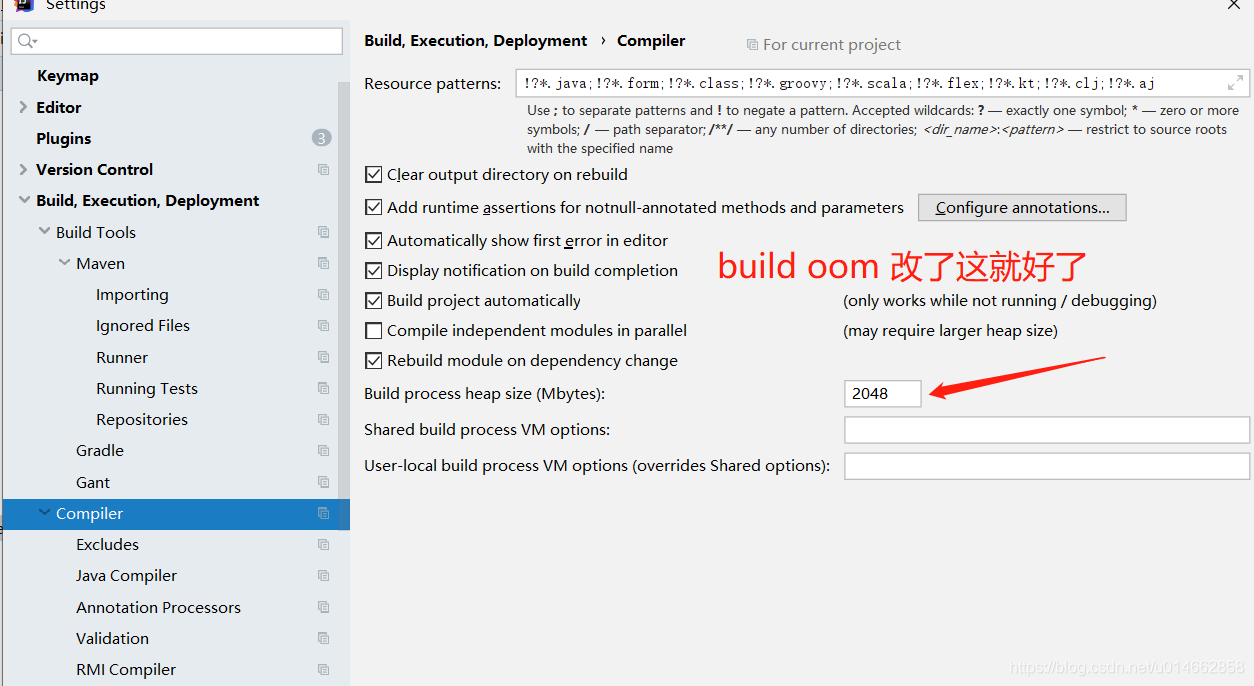Click the icon next to For current project

coord(752,45)
